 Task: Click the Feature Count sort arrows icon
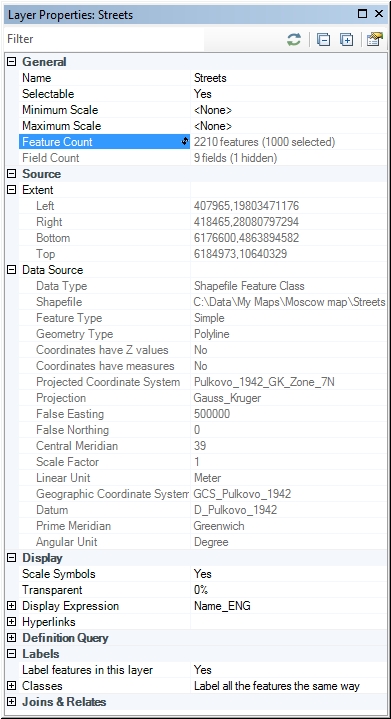[185, 142]
